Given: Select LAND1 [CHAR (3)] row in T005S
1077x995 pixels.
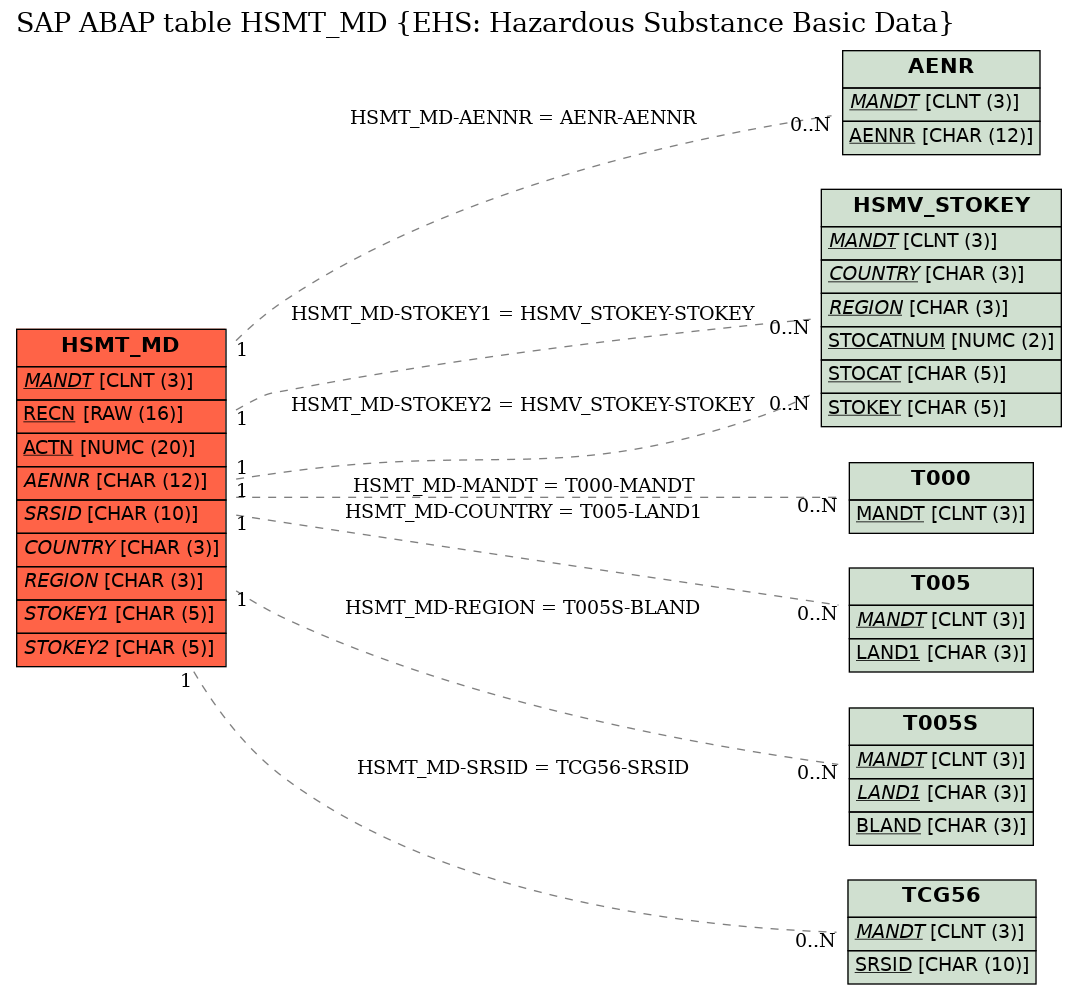Looking at the screenshot, I should 941,795.
